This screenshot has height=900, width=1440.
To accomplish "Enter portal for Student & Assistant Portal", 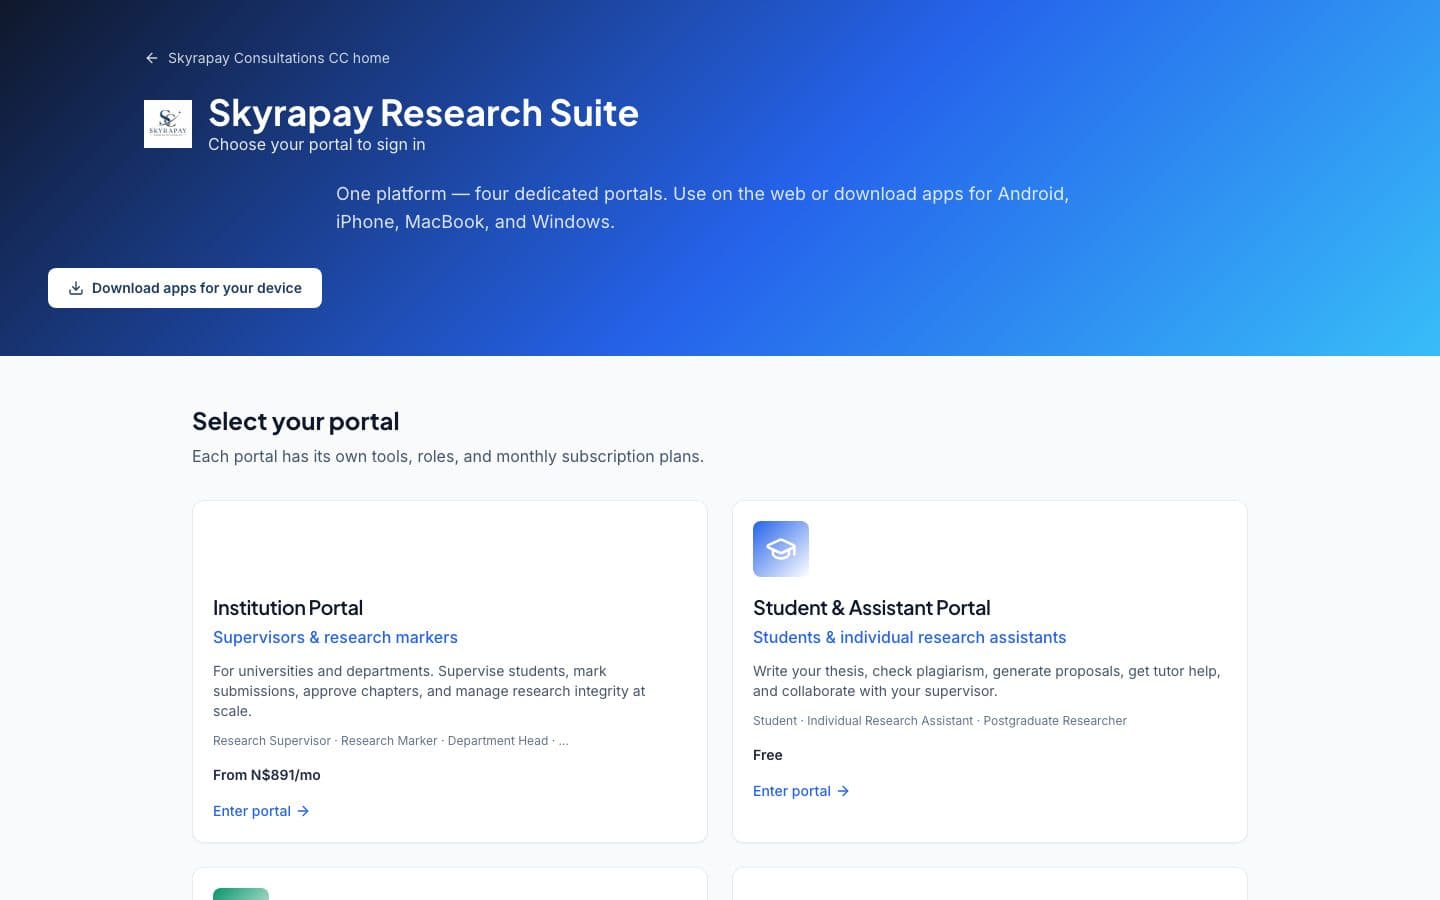I will click(x=801, y=791).
